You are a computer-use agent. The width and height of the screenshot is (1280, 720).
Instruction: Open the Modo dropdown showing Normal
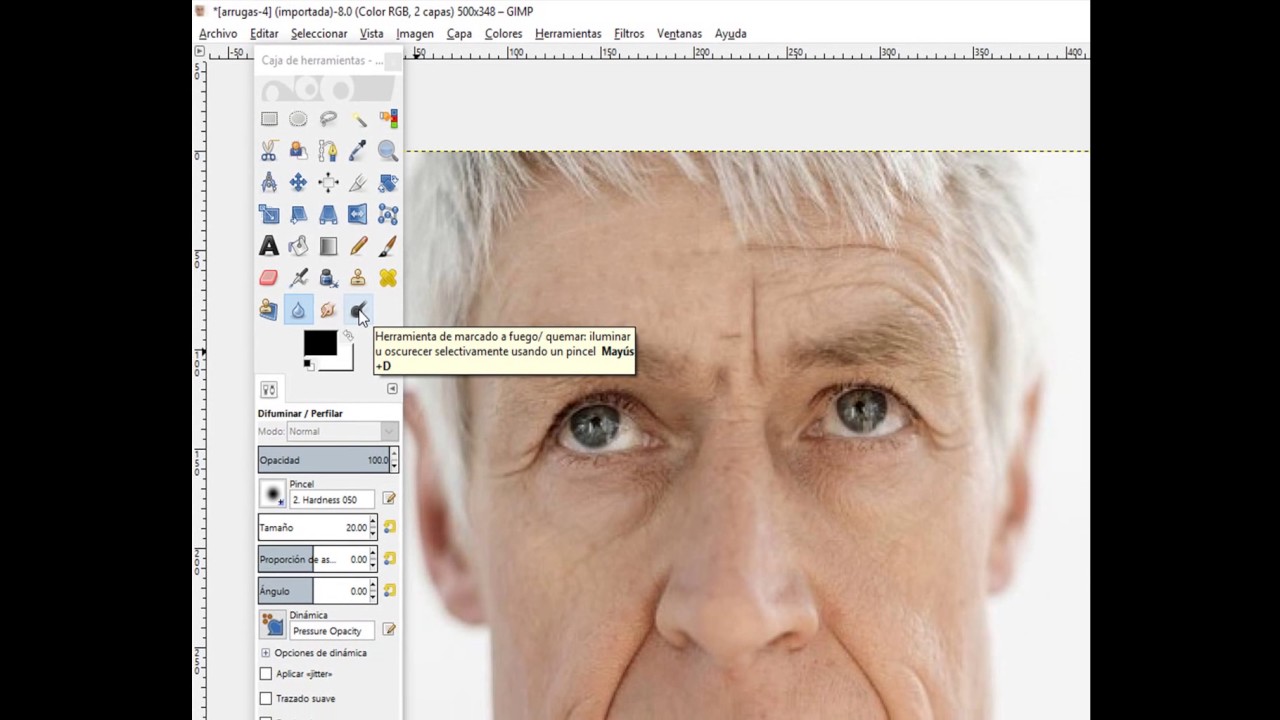point(342,431)
